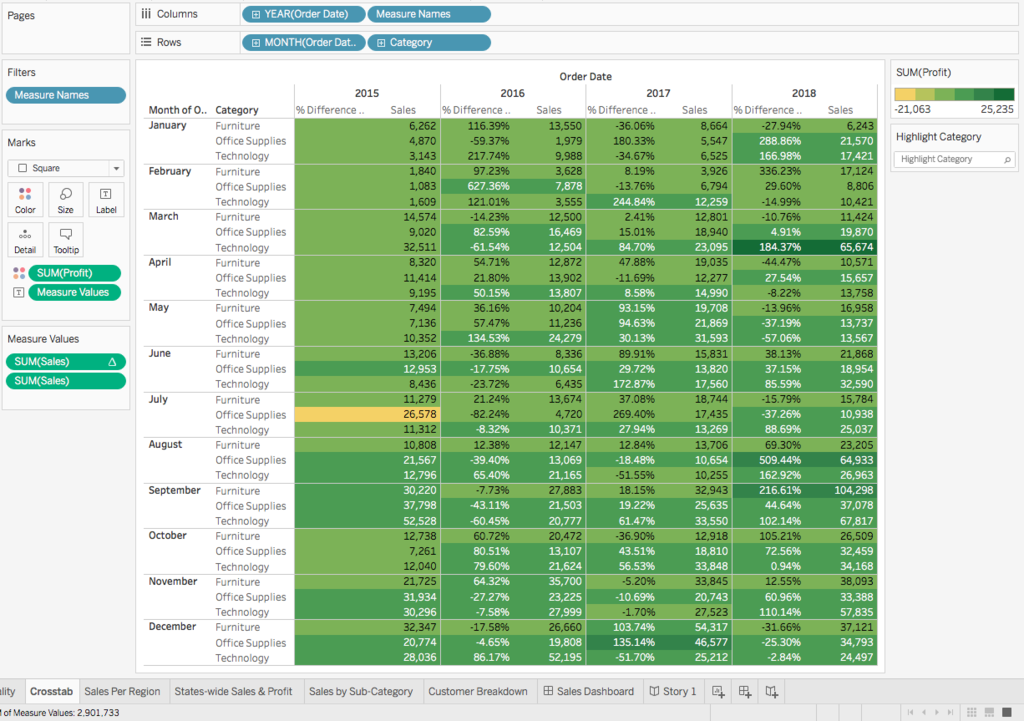Click the yellow end of the SUM(Profit) legend
Viewport: 1024px width, 721px height.
904,94
